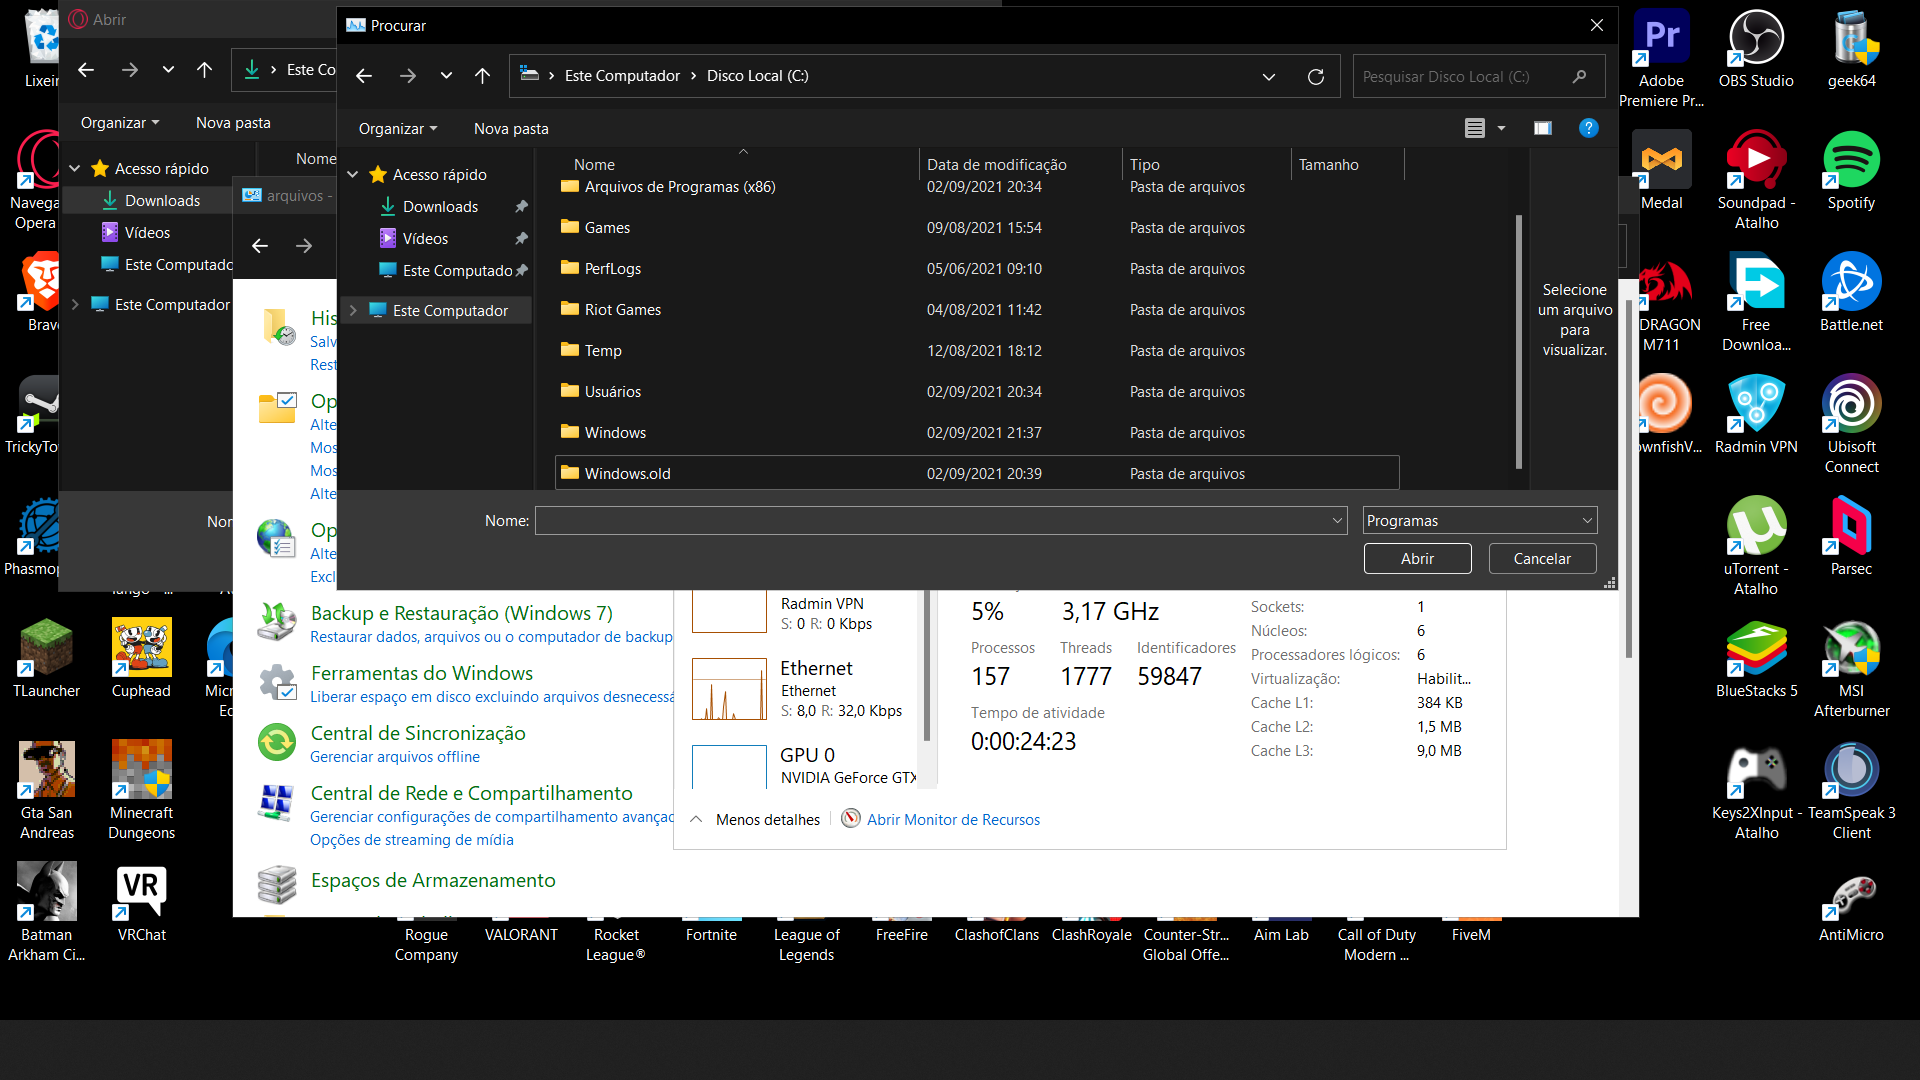Open the OBS Studio desktop shortcut
The image size is (1920, 1080).
coord(1756,49)
